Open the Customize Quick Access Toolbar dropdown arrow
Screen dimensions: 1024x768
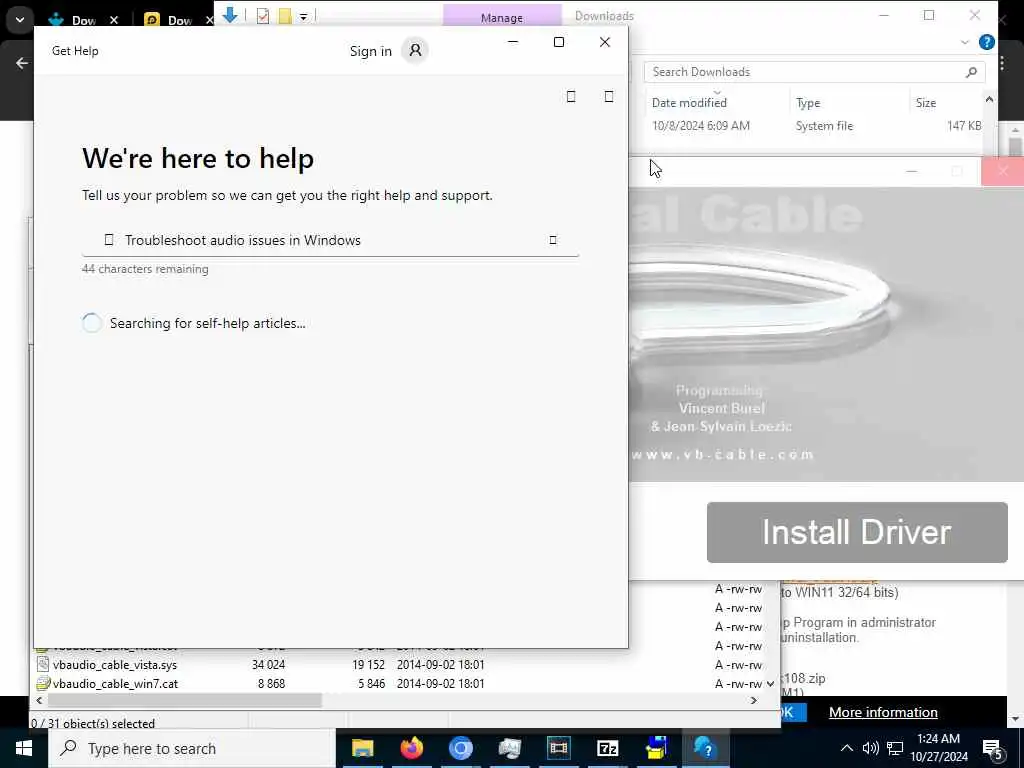point(304,16)
